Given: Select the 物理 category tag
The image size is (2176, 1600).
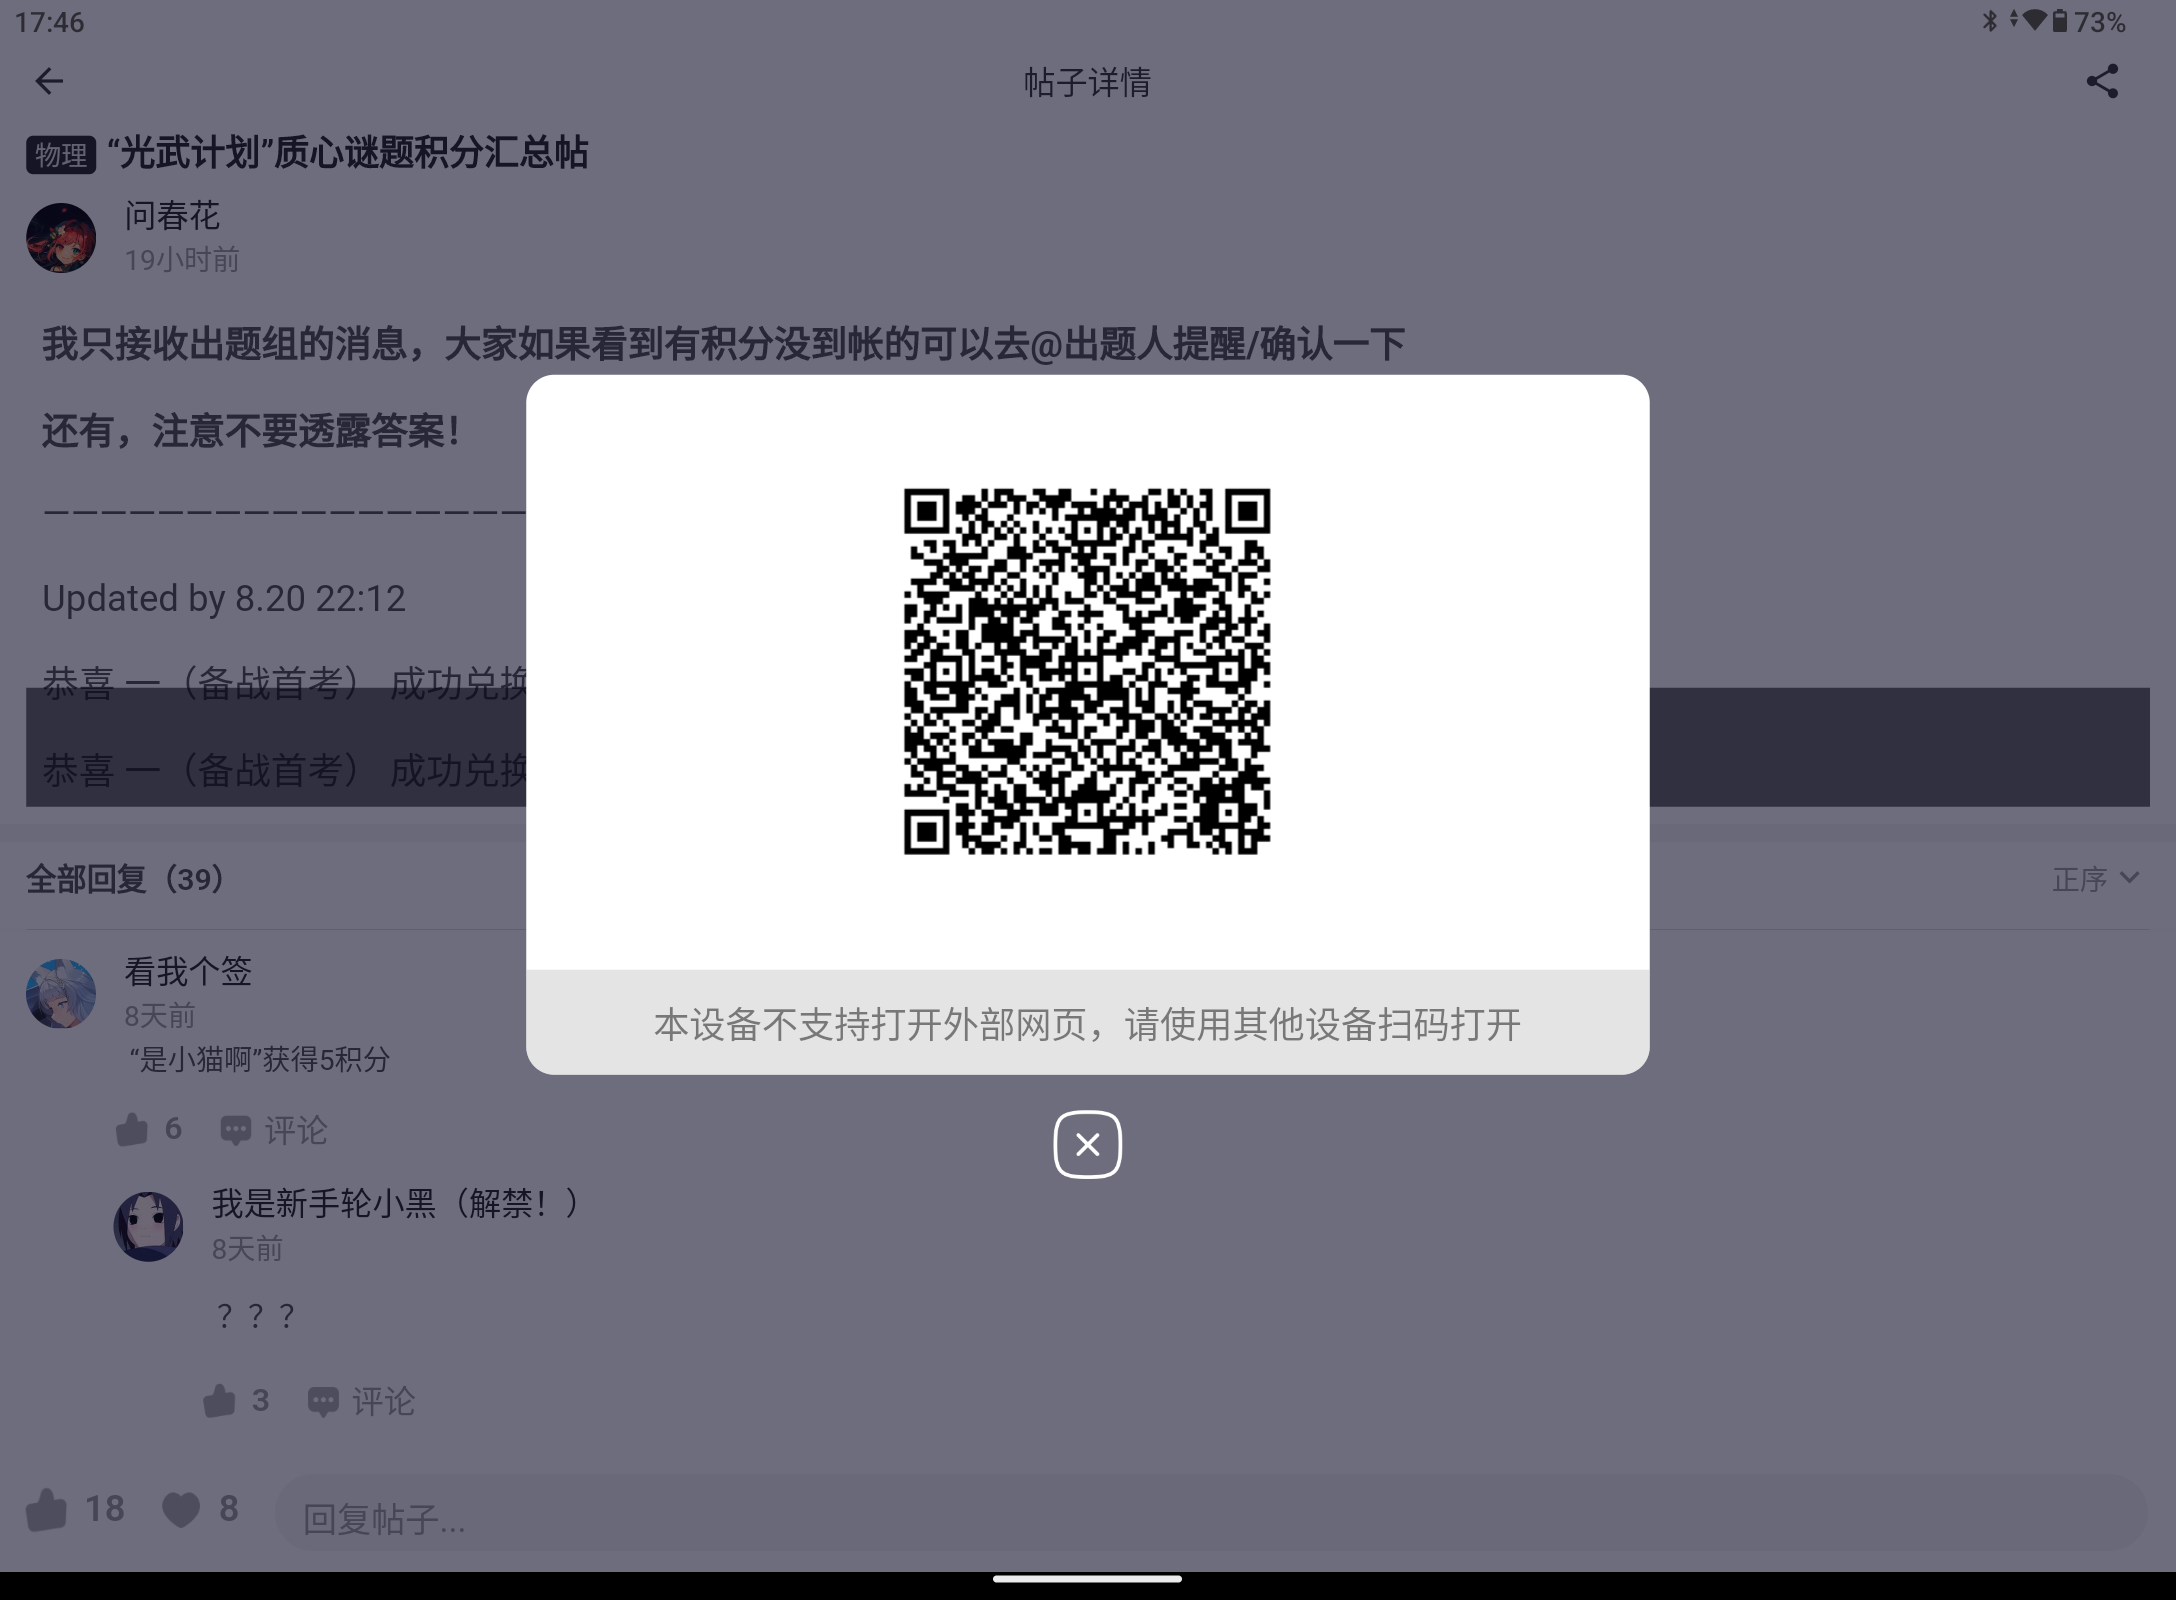Looking at the screenshot, I should point(61,155).
